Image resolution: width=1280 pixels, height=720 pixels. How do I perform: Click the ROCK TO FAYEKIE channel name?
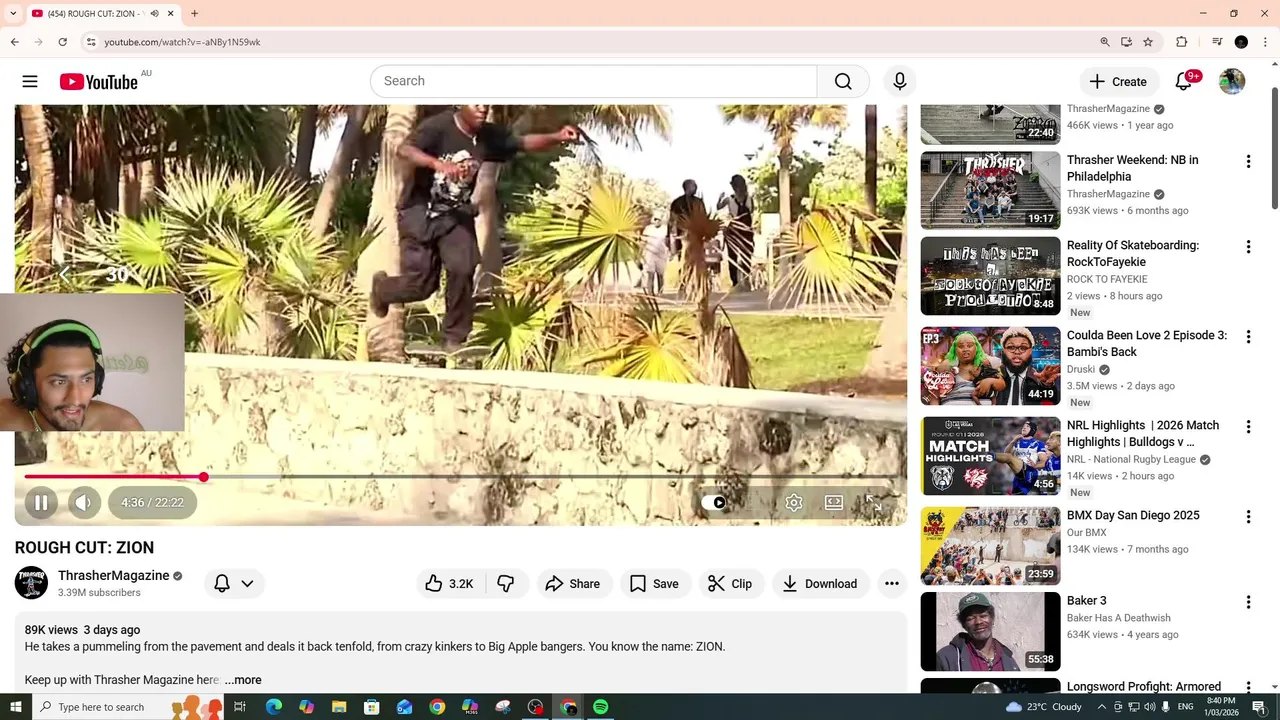point(1107,279)
